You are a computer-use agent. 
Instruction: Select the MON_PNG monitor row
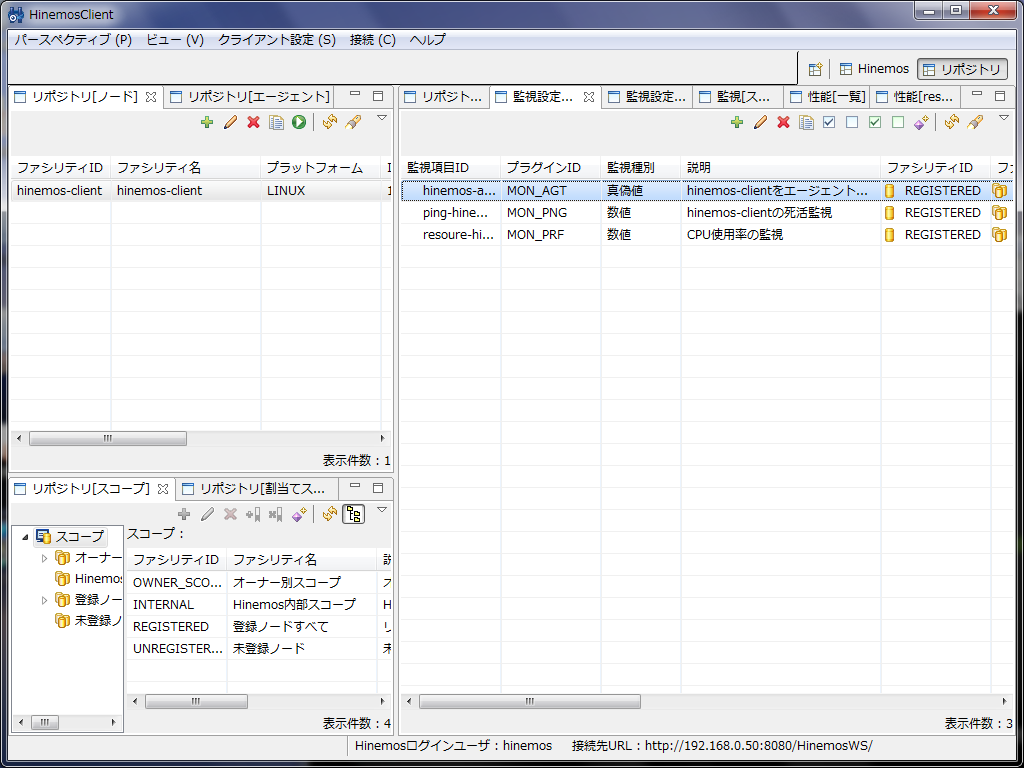pos(706,213)
